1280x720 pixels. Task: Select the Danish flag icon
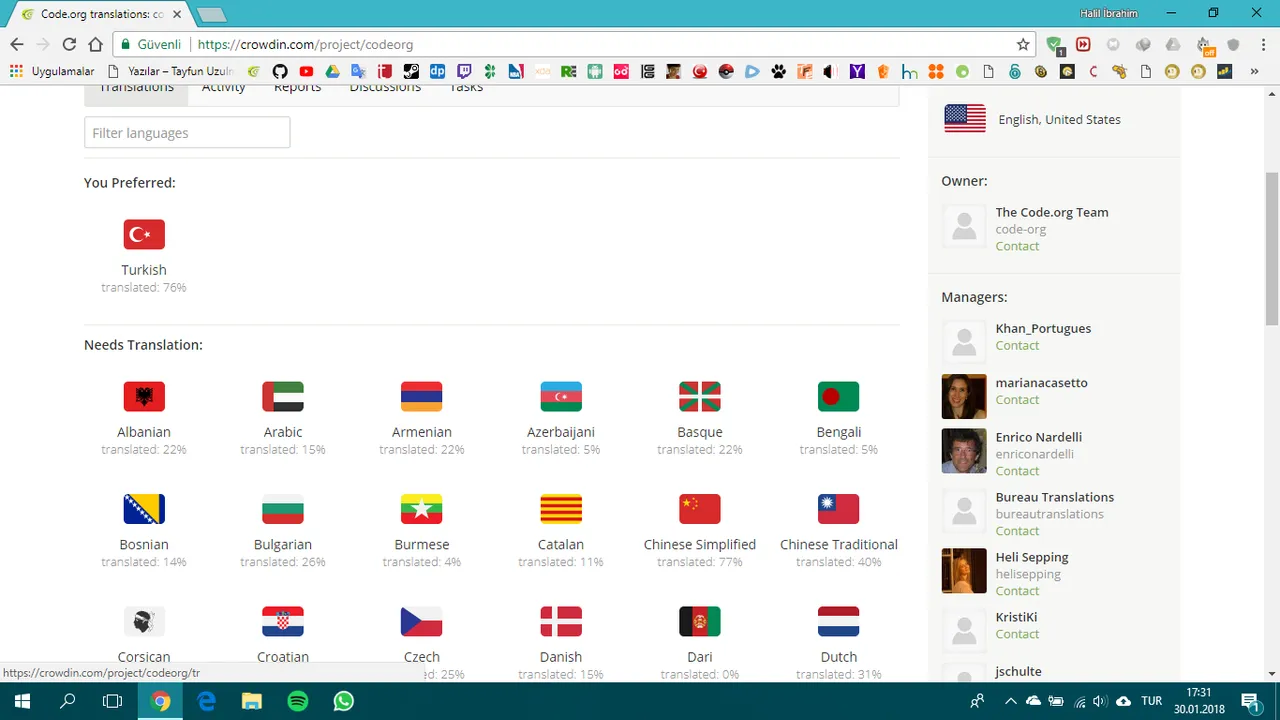click(x=561, y=621)
